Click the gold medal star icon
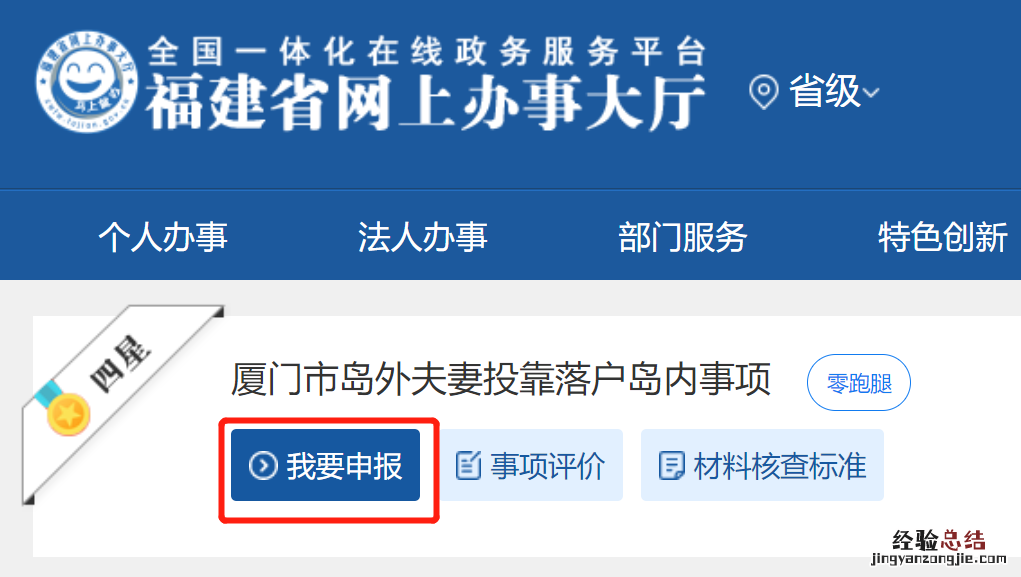Viewport: 1021px width, 577px height. click(68, 413)
